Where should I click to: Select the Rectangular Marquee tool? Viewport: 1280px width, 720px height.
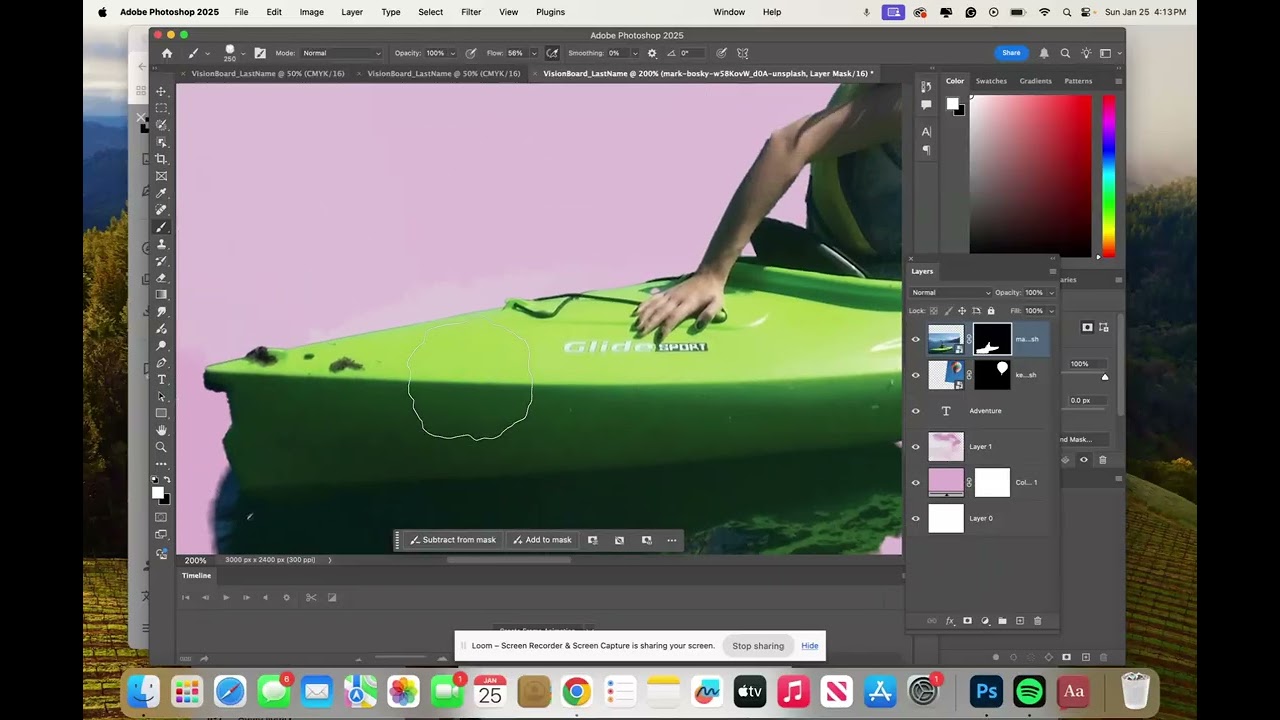point(161,108)
